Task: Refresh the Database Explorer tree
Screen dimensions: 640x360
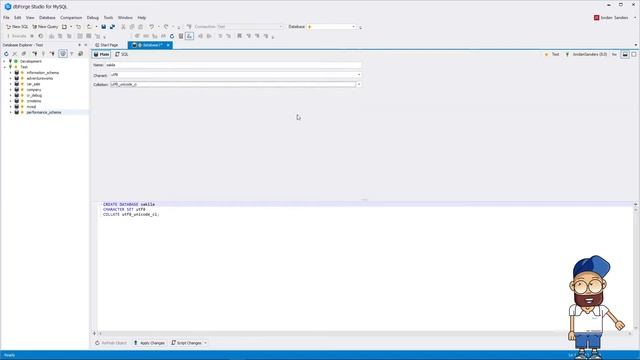Action: click(x=6, y=53)
